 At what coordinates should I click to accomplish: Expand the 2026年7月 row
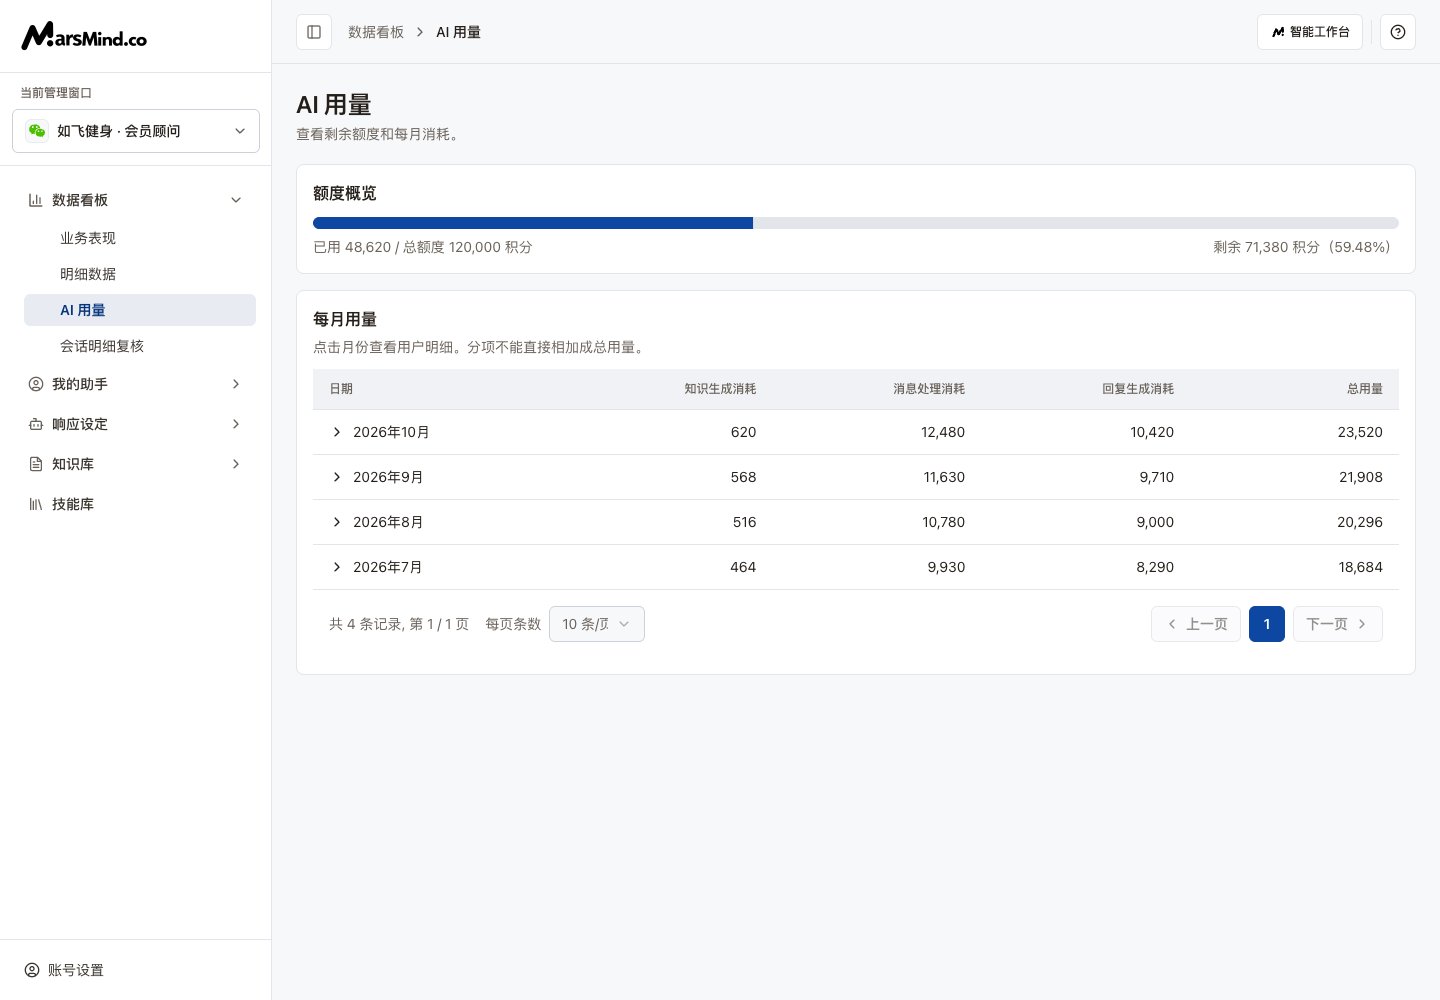click(x=337, y=567)
